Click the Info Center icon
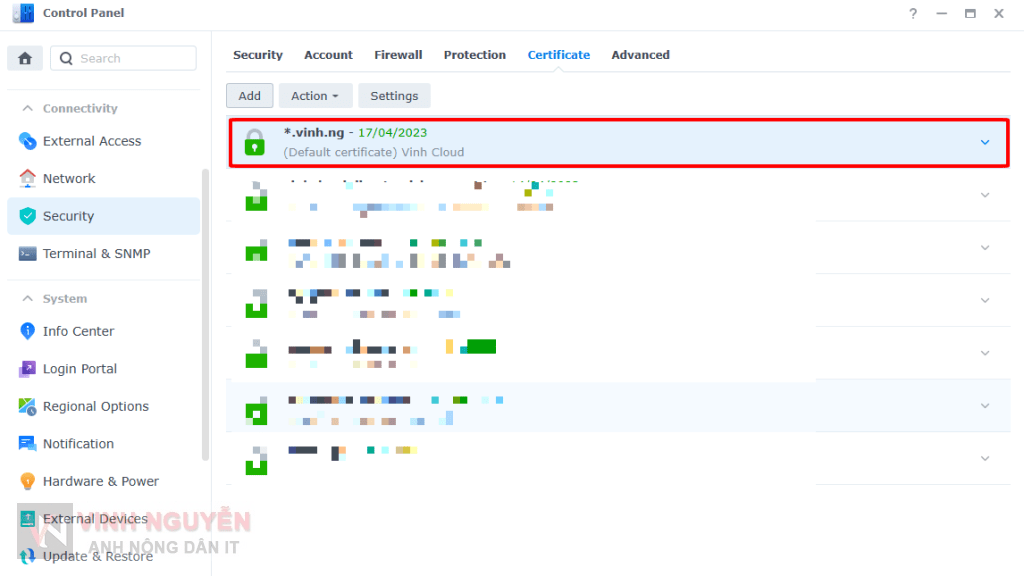 pos(27,331)
